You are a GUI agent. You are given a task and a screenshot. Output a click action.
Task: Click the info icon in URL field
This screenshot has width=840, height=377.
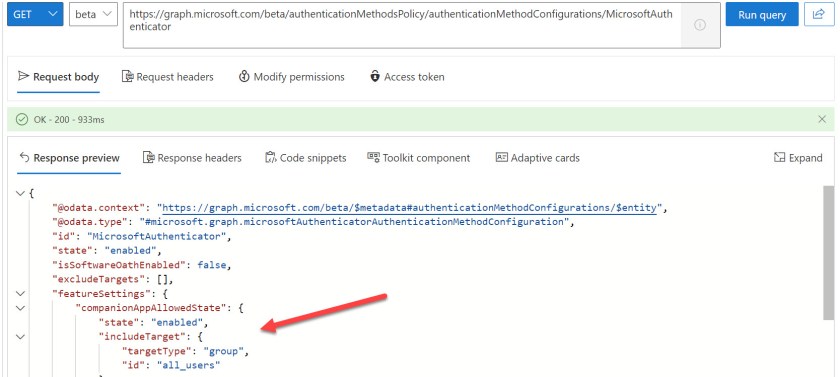[x=700, y=25]
